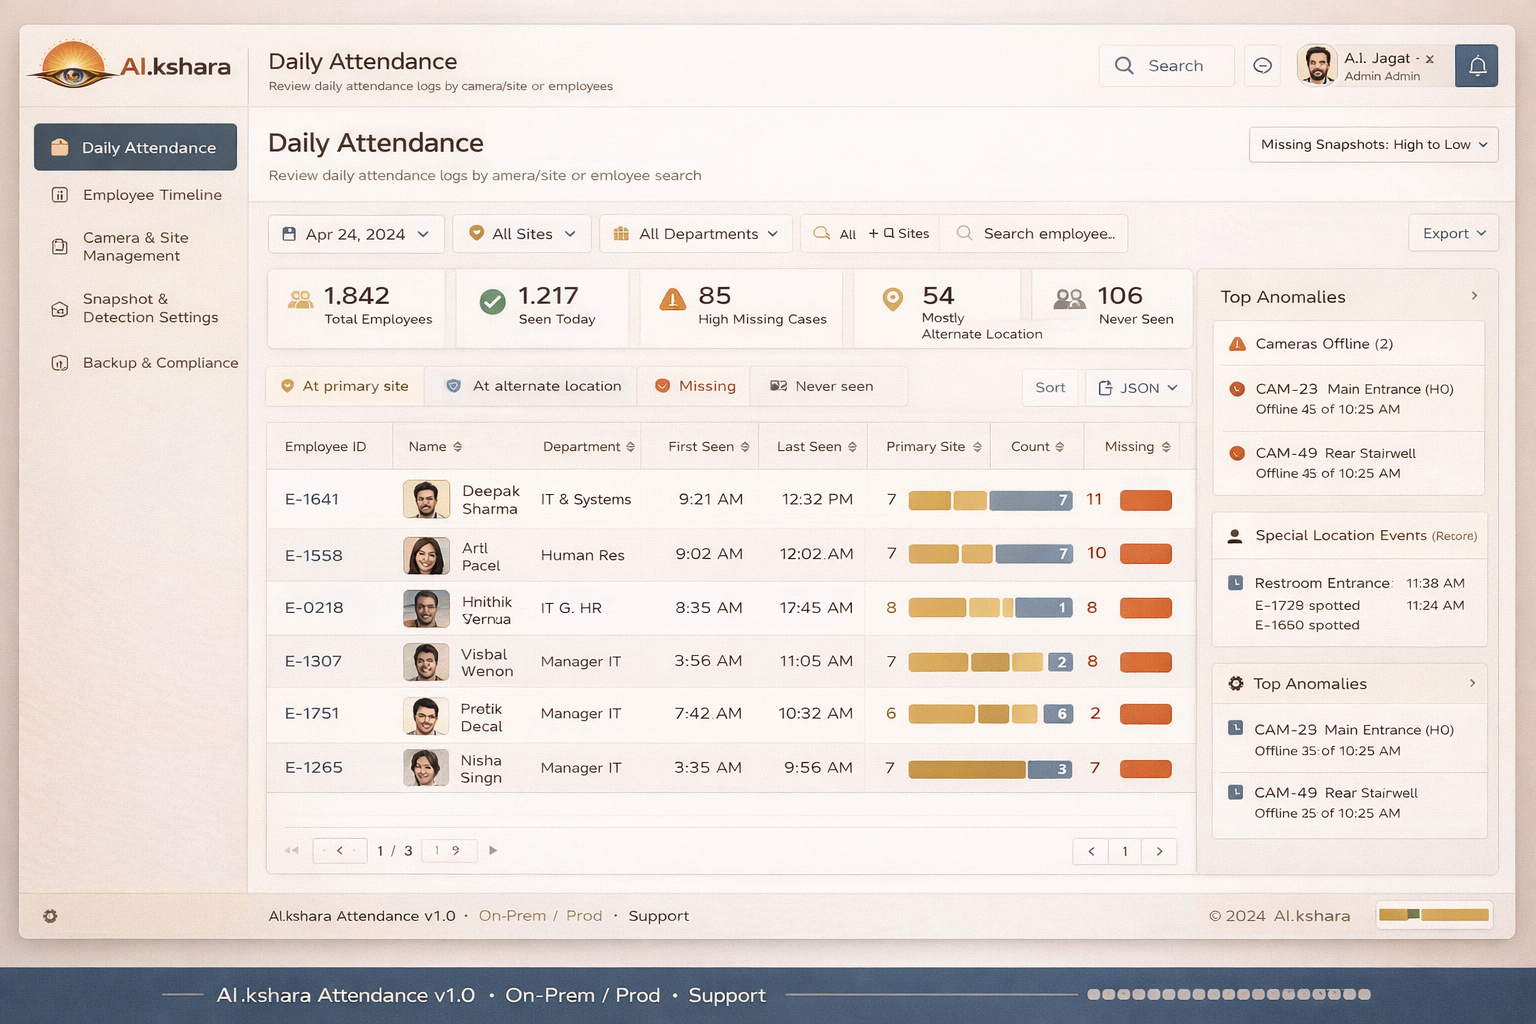Expand the All Sites dropdown

click(522, 234)
